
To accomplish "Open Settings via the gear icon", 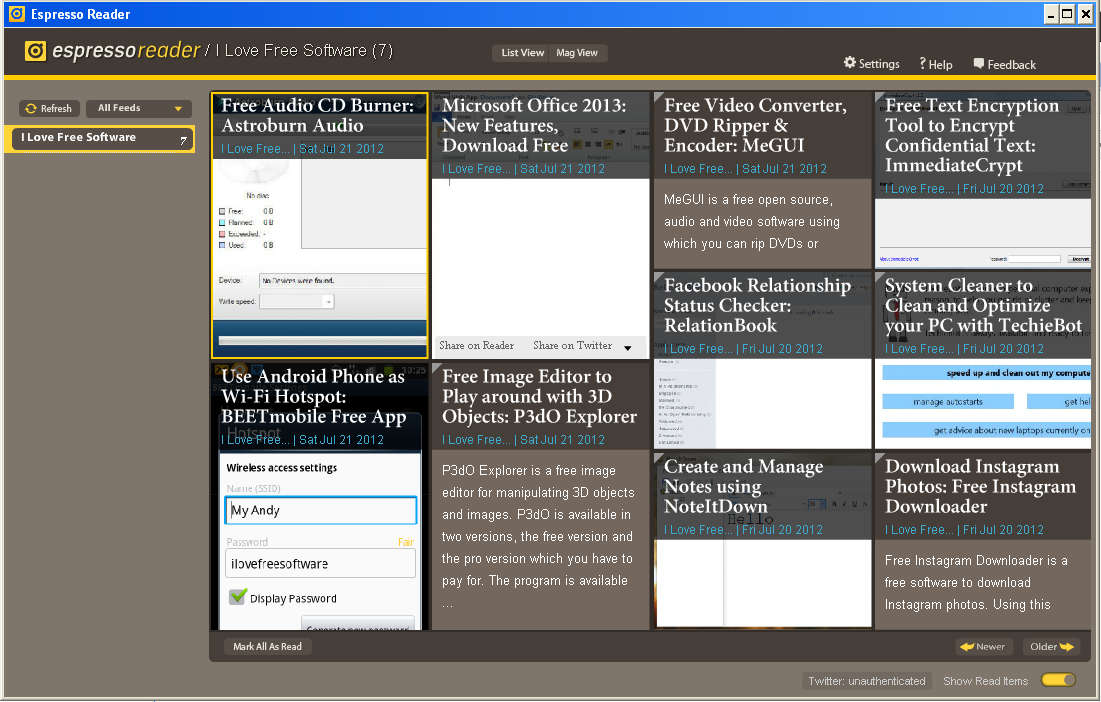I will tap(850, 62).
